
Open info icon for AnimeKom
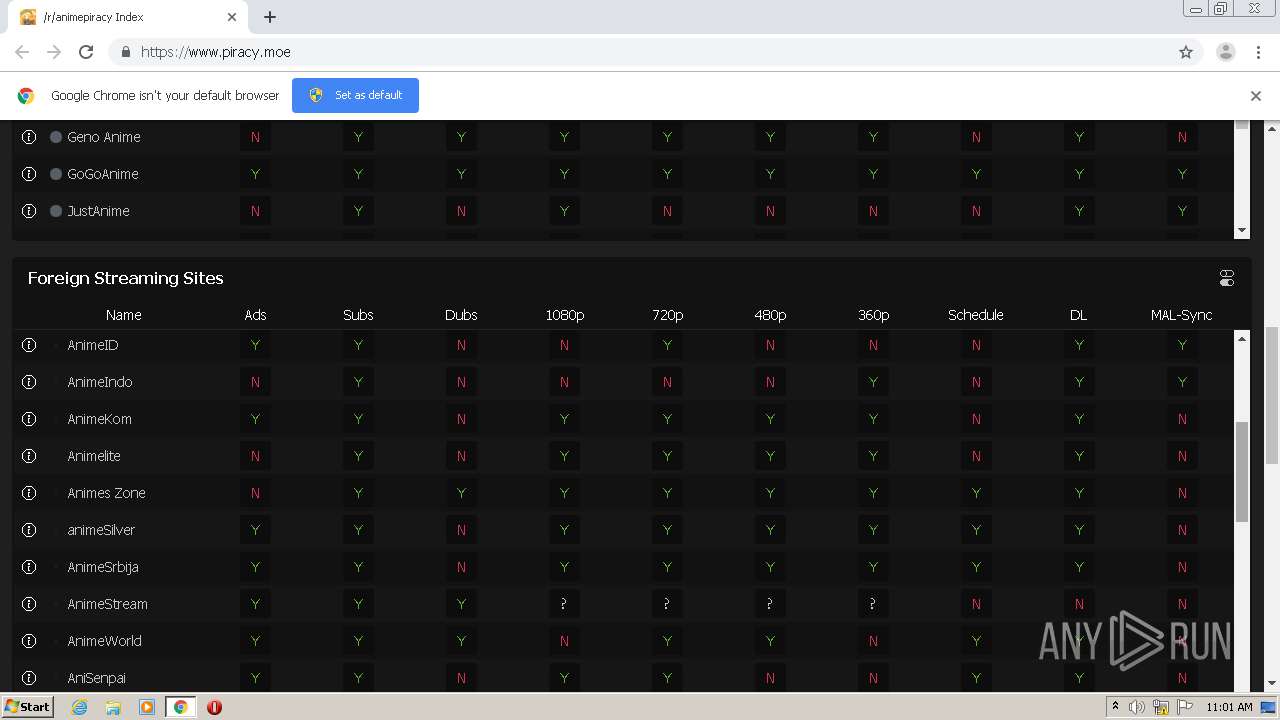click(x=29, y=419)
